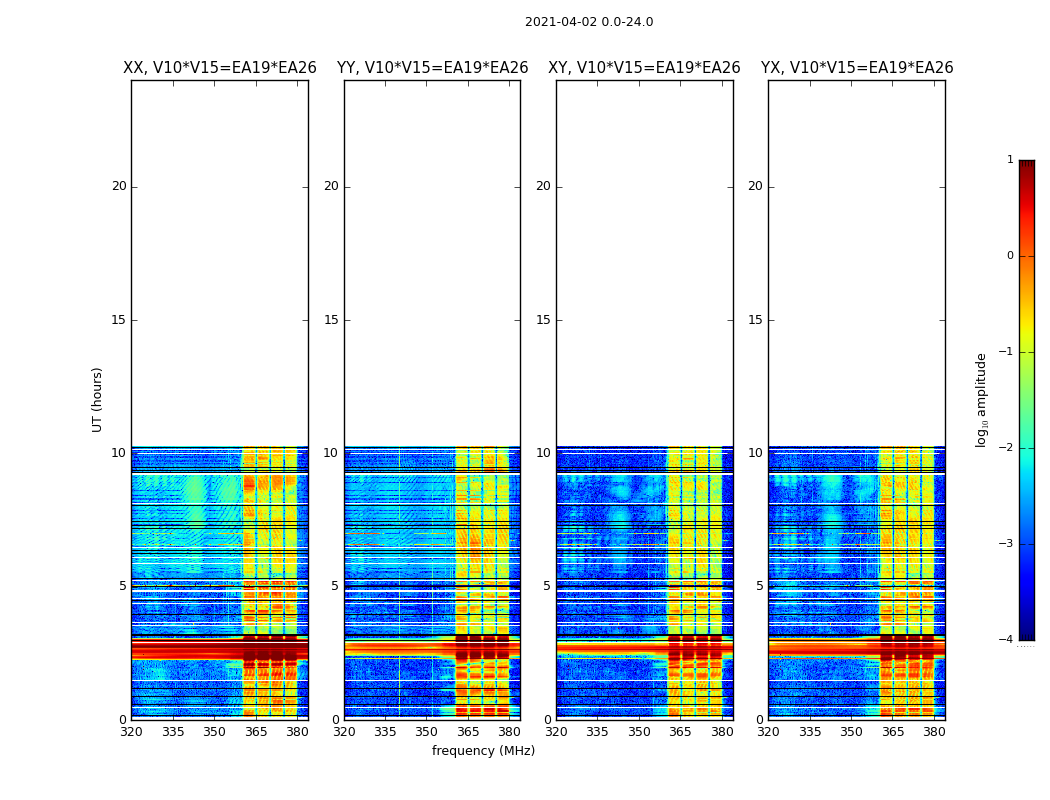The height and width of the screenshot is (800, 1050).
Task: Click the 20 tick label on XX plot axis
Action: (x=119, y=186)
